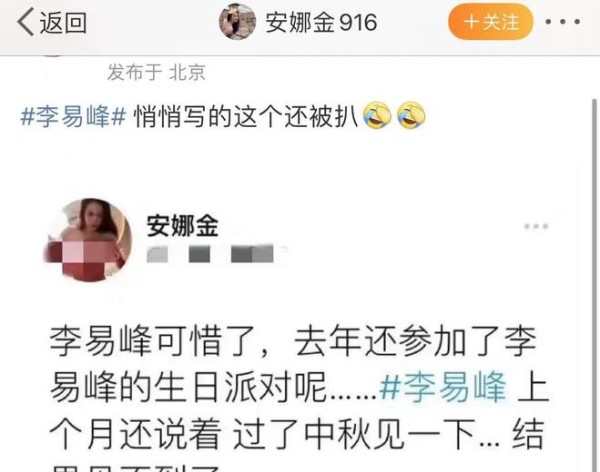Image resolution: width=600 pixels, height=472 pixels.
Task: Follow the user with +关注 button
Action: point(491,22)
